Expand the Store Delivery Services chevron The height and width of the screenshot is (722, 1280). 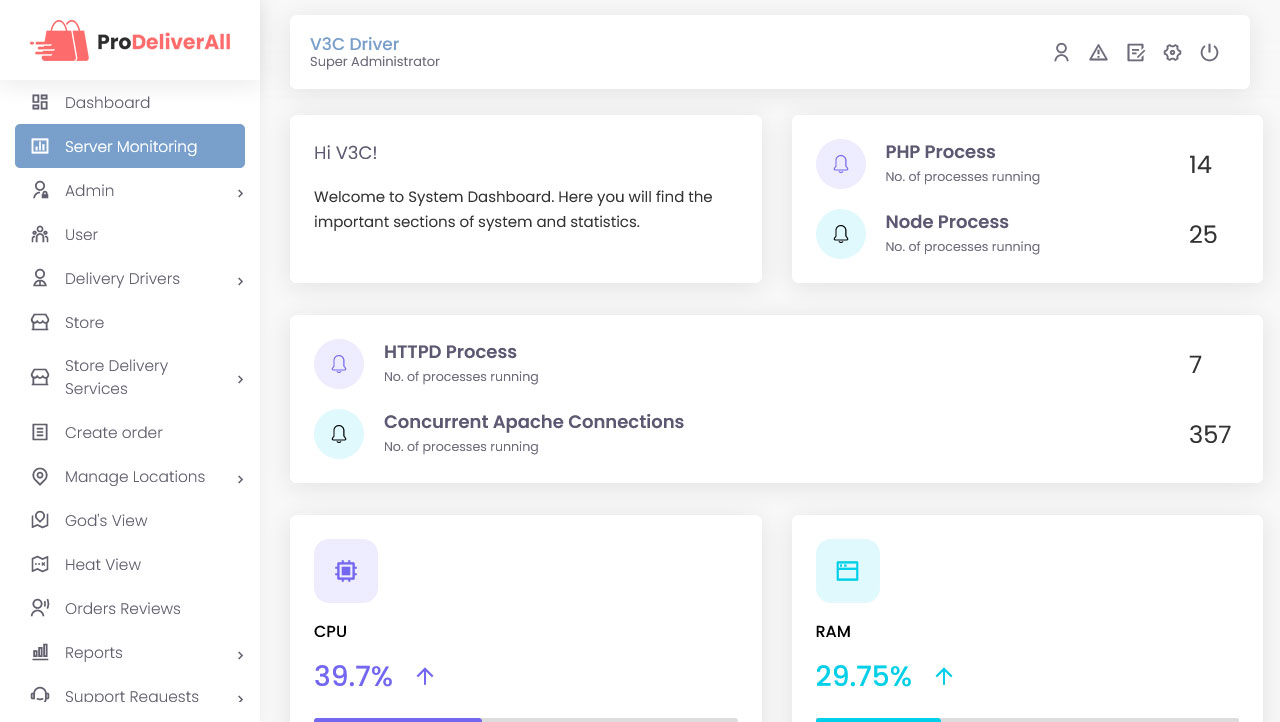tap(240, 379)
